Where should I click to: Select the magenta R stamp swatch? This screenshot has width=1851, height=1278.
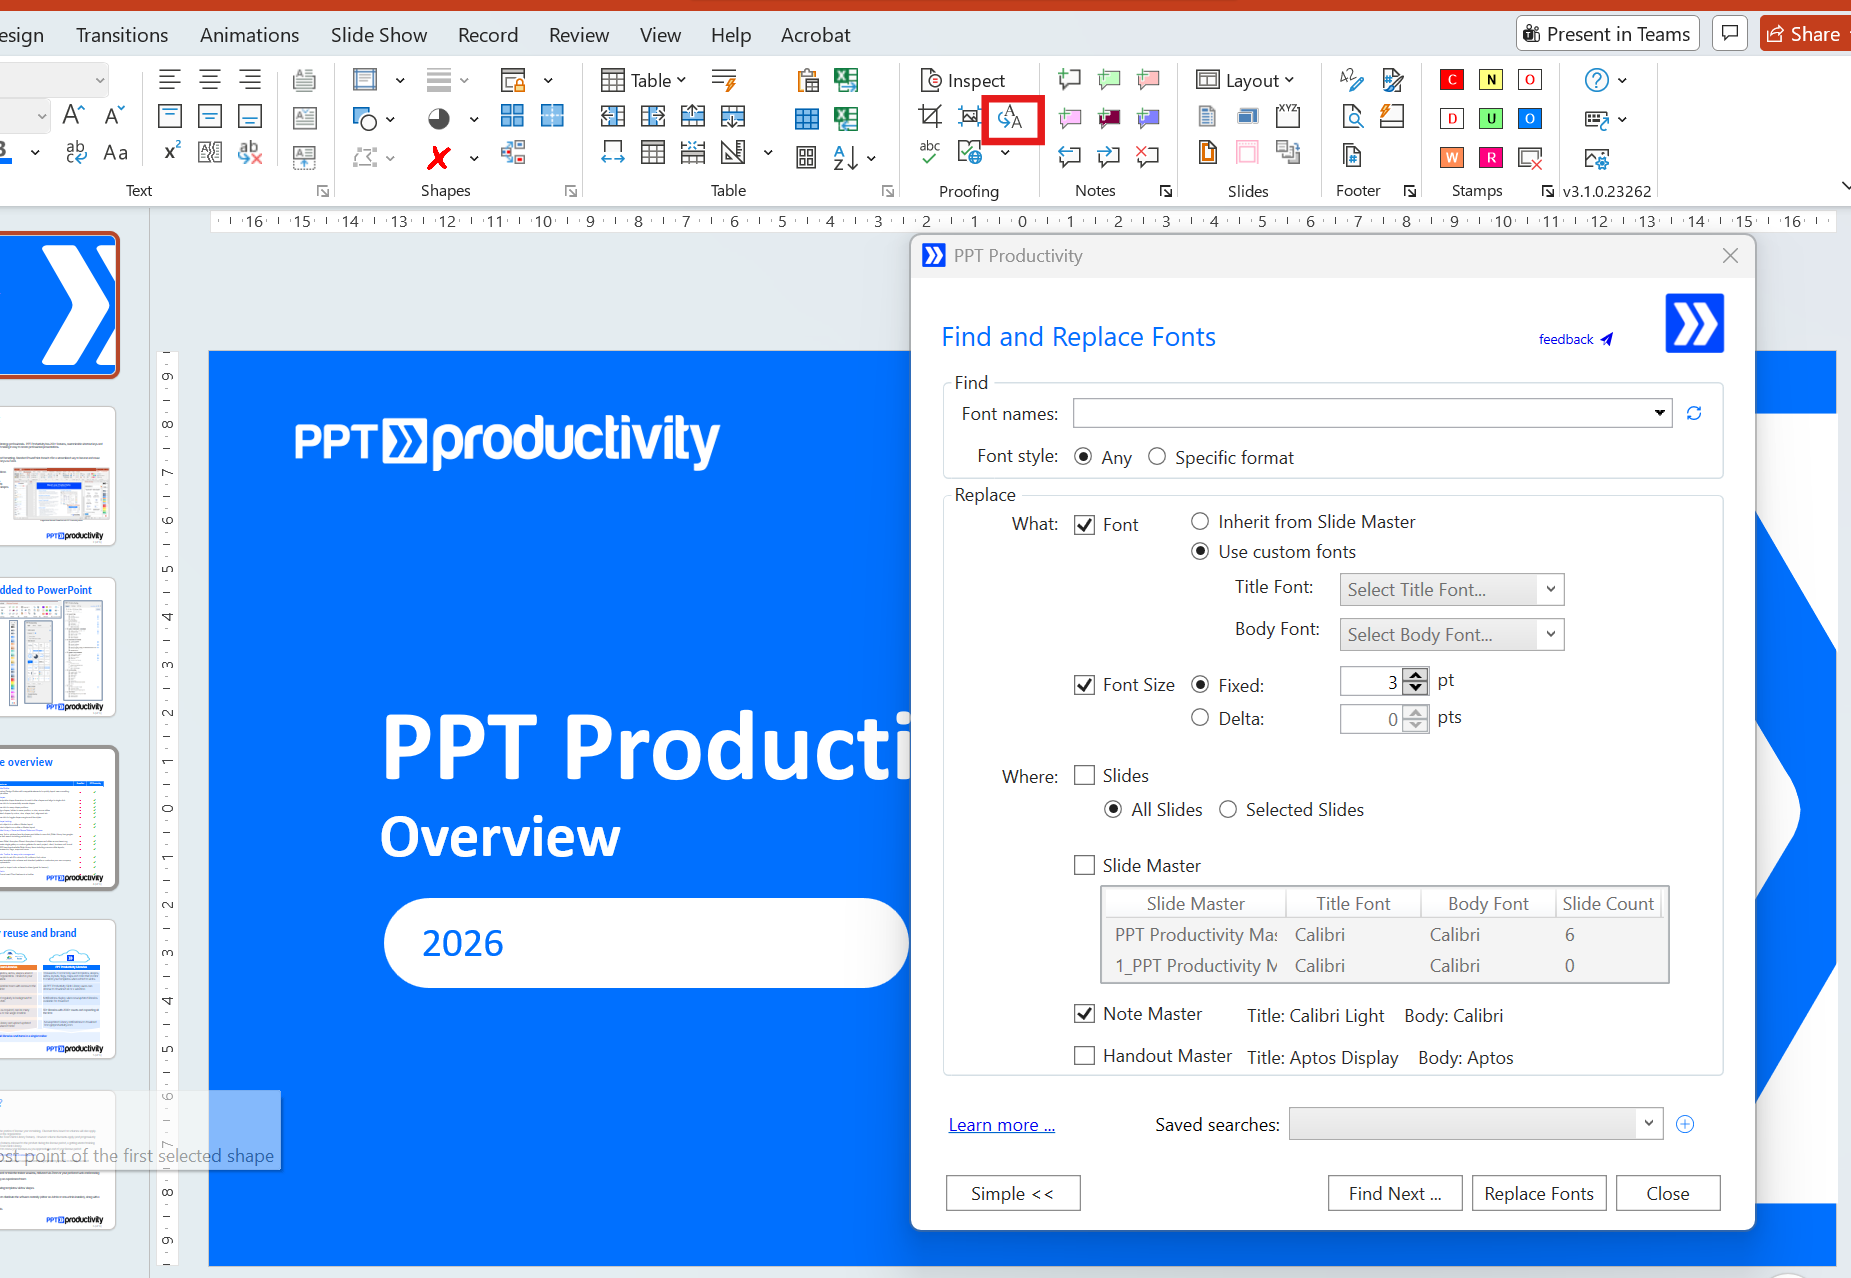[1491, 157]
